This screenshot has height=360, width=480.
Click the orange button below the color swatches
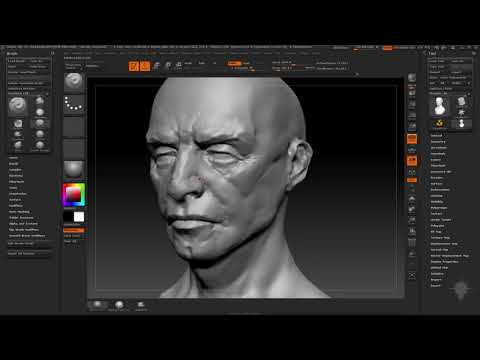point(74,230)
